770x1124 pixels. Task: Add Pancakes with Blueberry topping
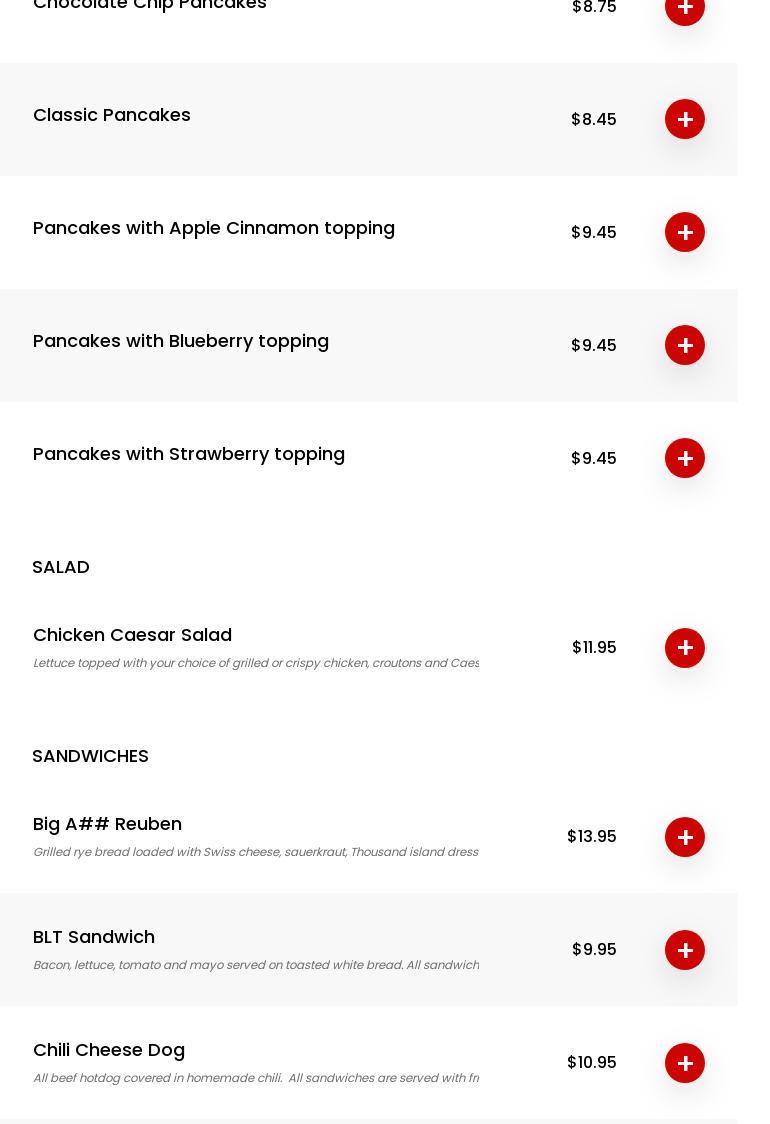[x=685, y=345]
